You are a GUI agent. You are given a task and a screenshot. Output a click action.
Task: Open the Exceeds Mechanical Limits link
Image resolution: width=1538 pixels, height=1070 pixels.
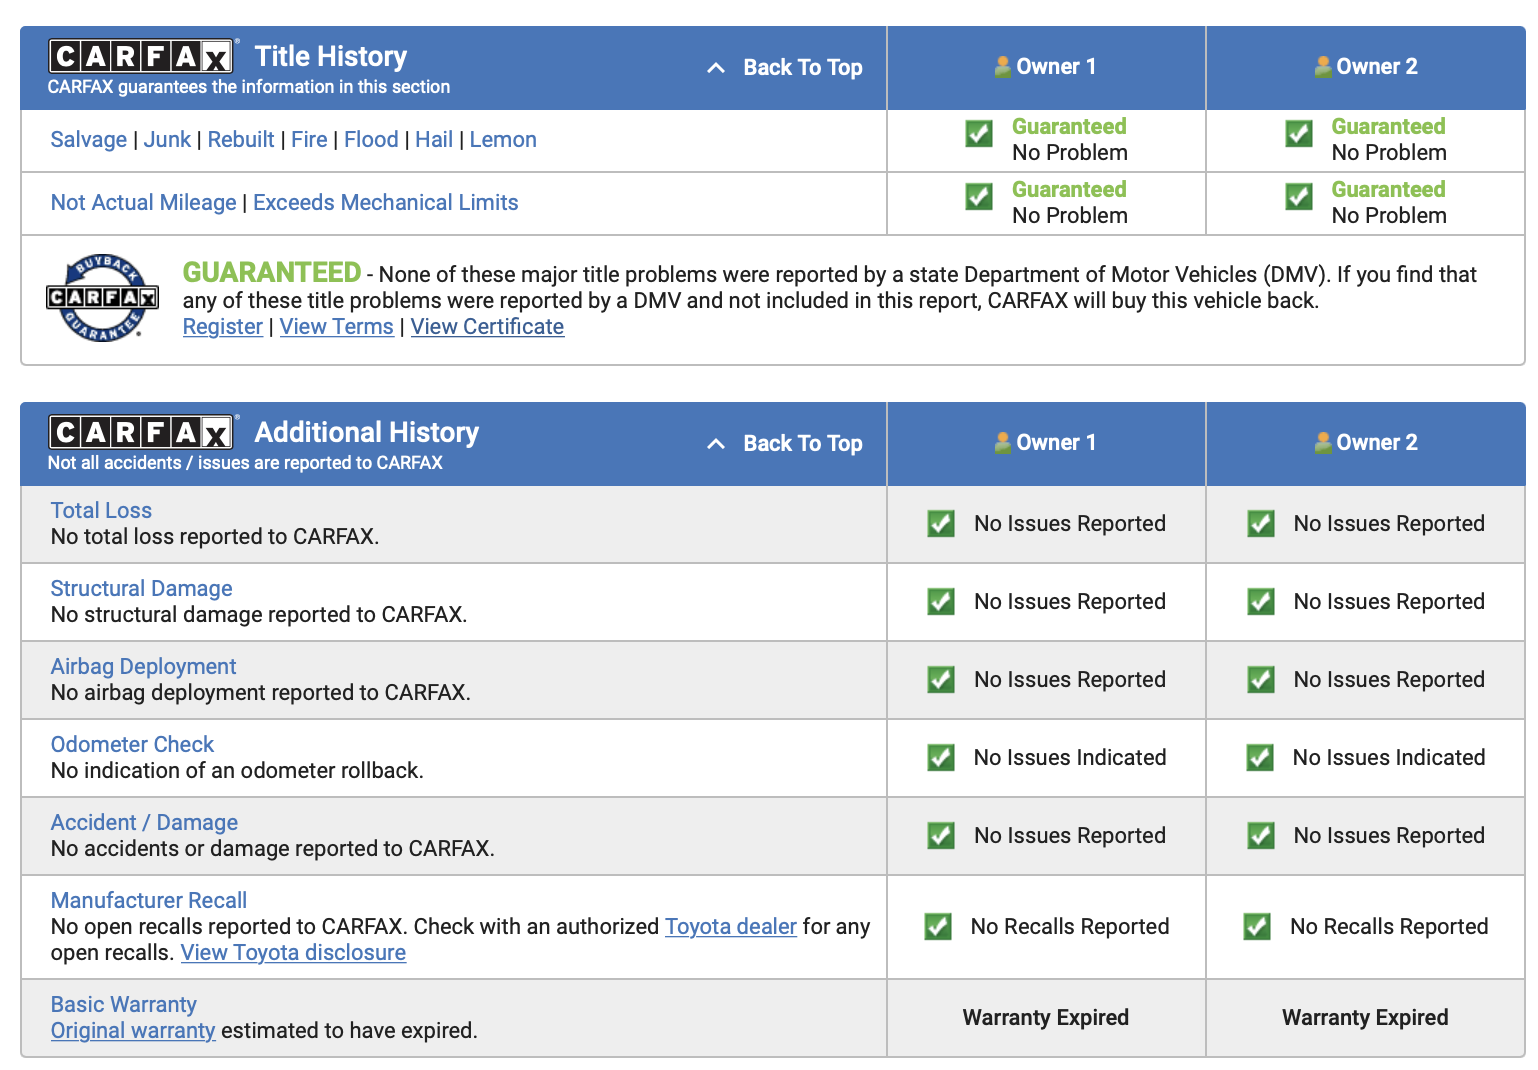[x=386, y=203]
